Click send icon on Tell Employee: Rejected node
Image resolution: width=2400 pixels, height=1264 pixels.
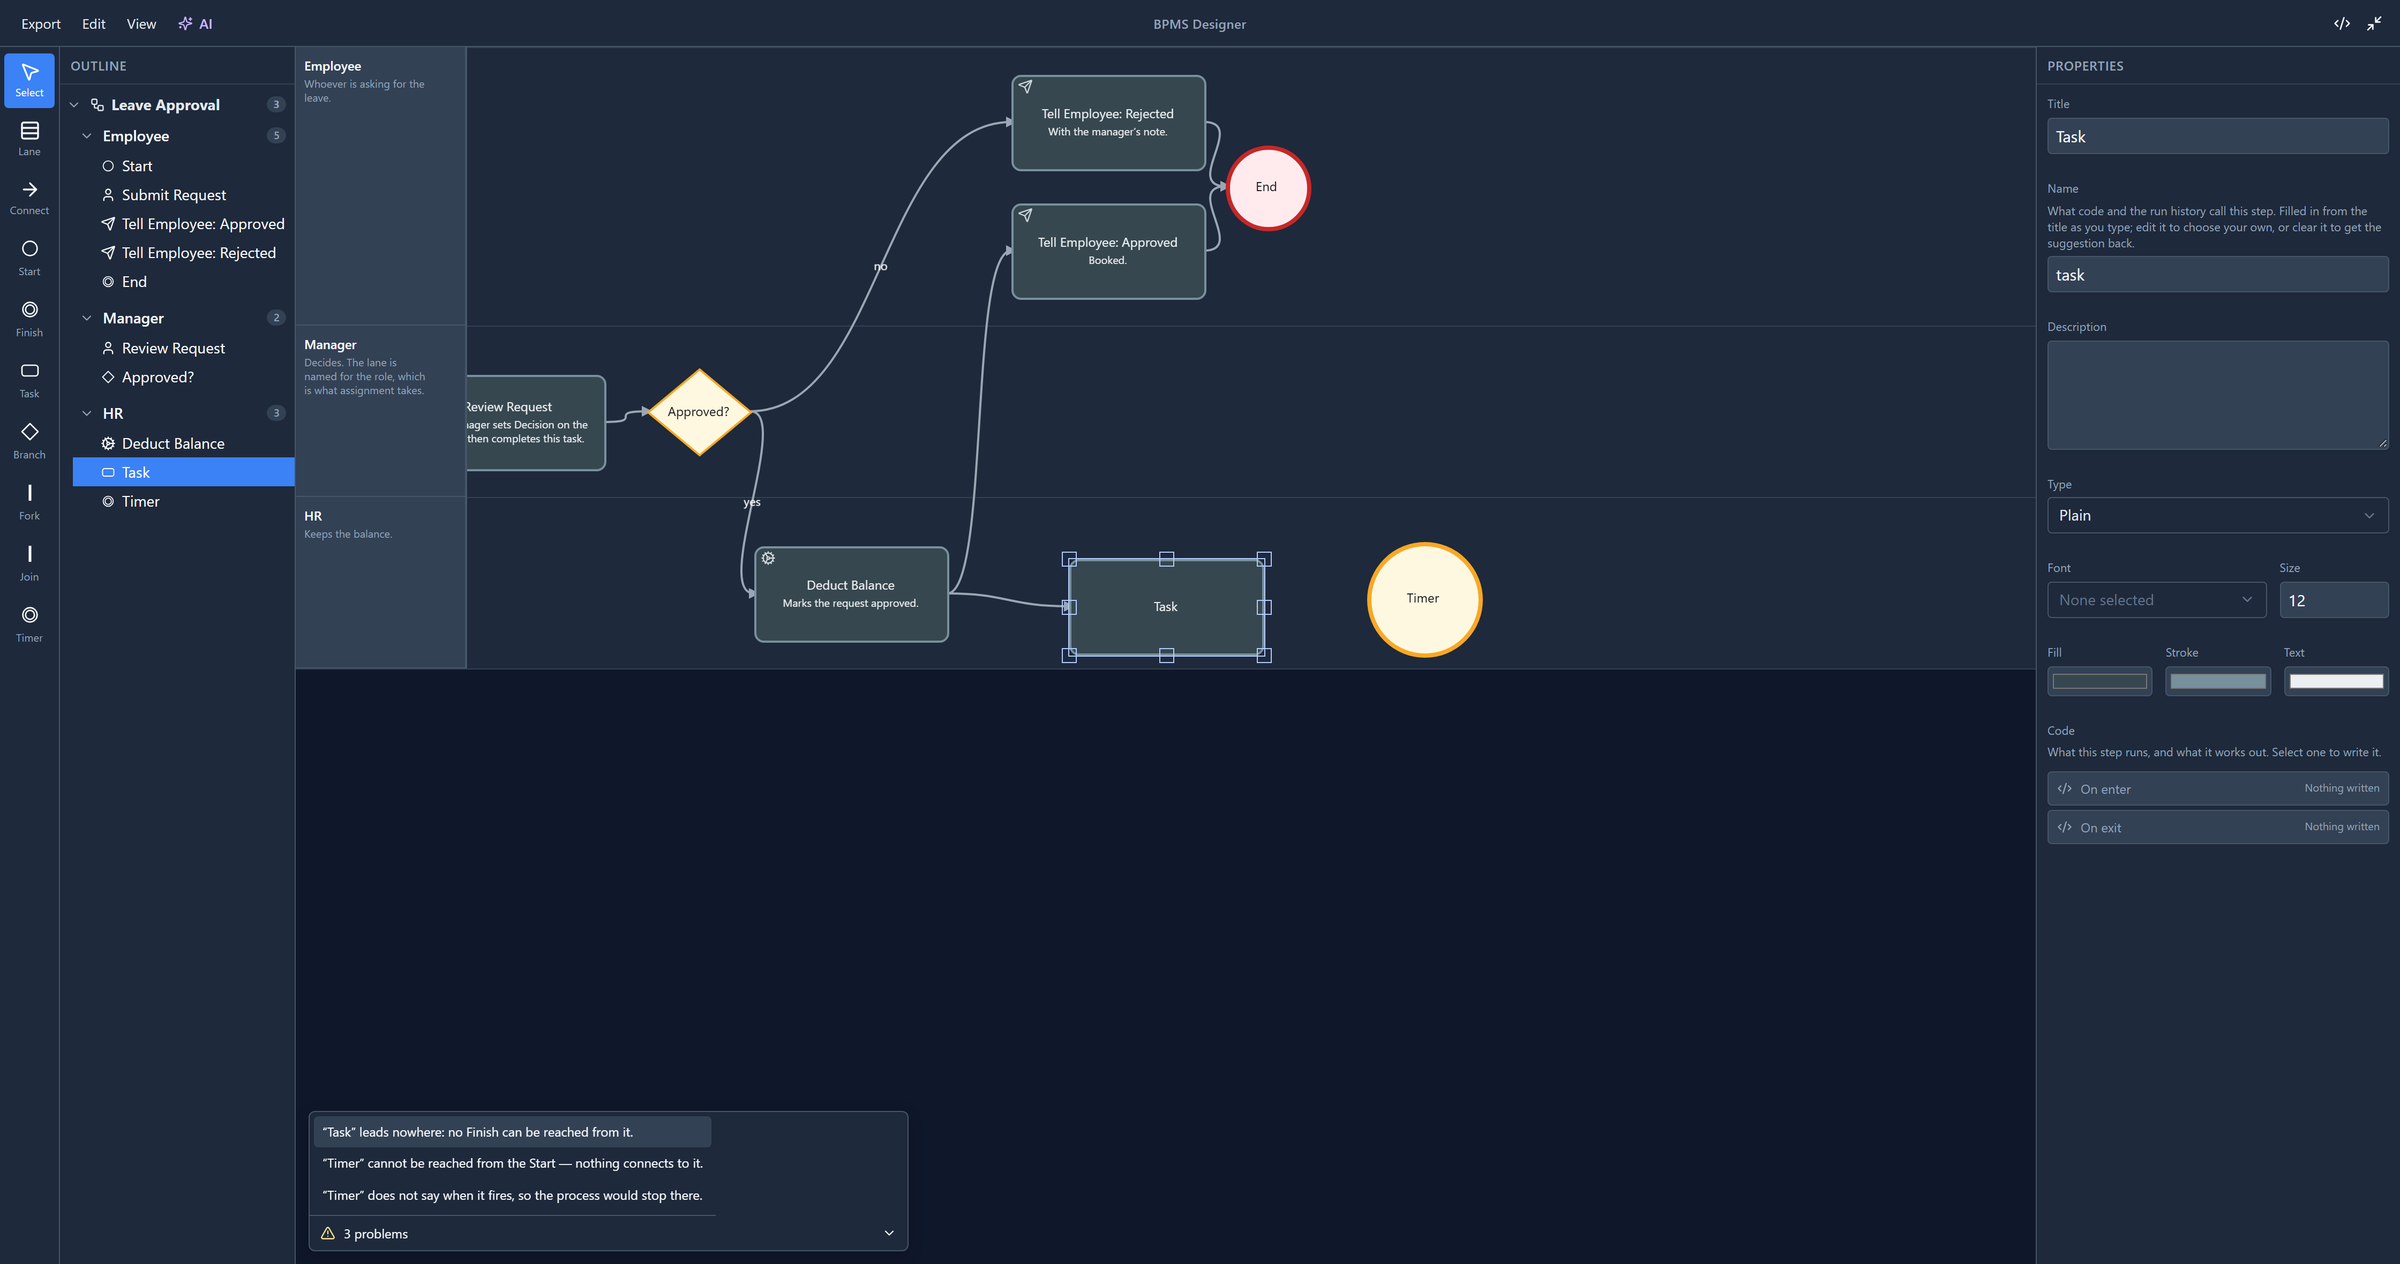[1025, 87]
